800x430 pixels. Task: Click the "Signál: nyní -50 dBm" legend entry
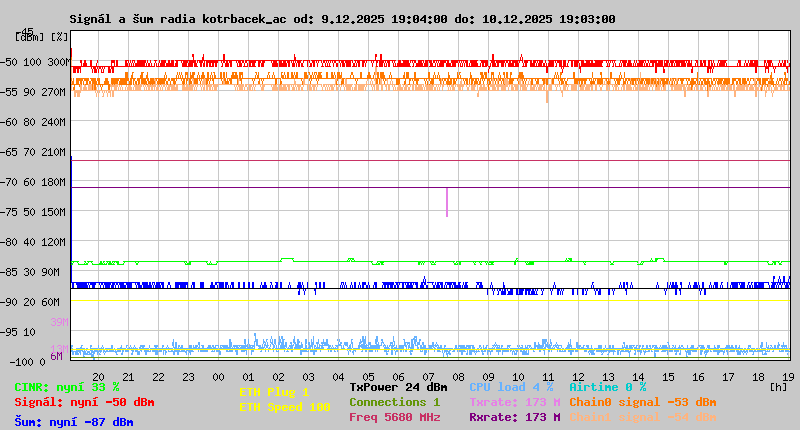pyautogui.click(x=84, y=402)
